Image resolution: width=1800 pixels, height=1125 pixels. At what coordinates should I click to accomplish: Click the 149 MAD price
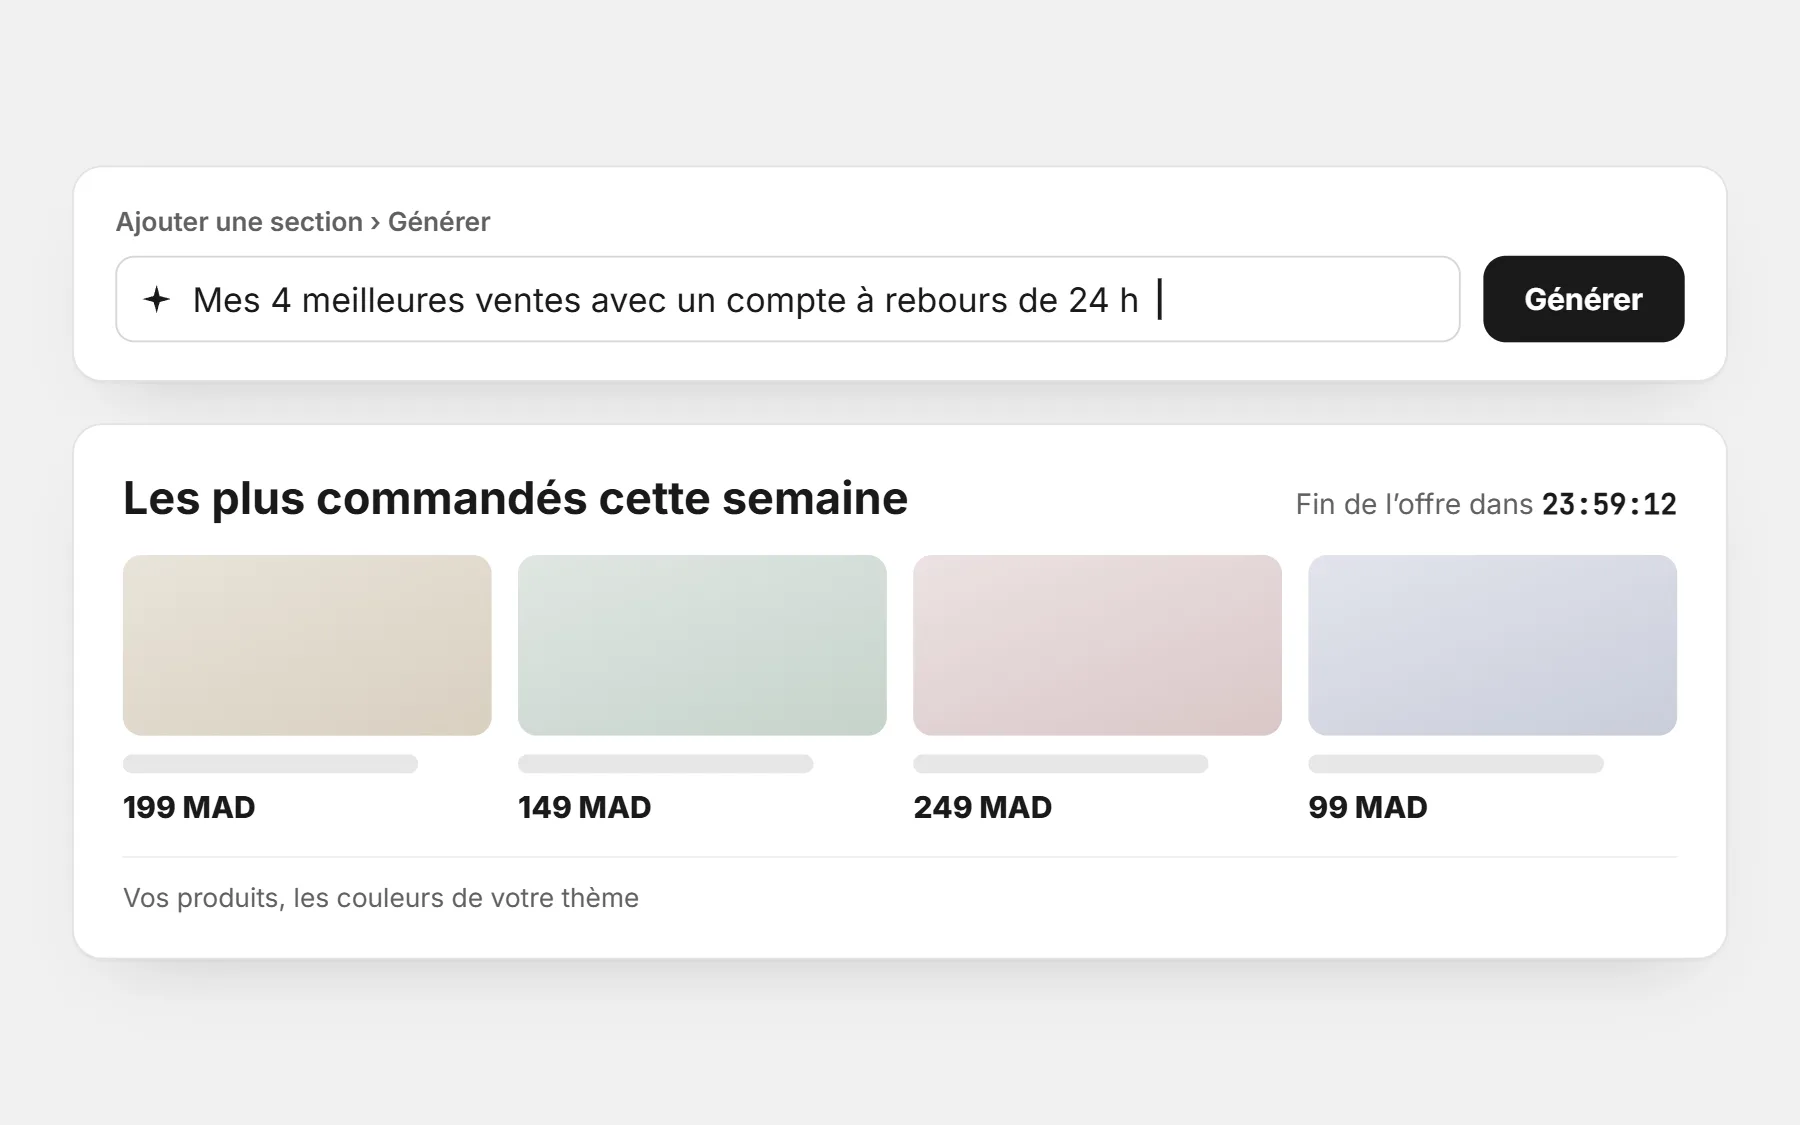pyautogui.click(x=584, y=807)
